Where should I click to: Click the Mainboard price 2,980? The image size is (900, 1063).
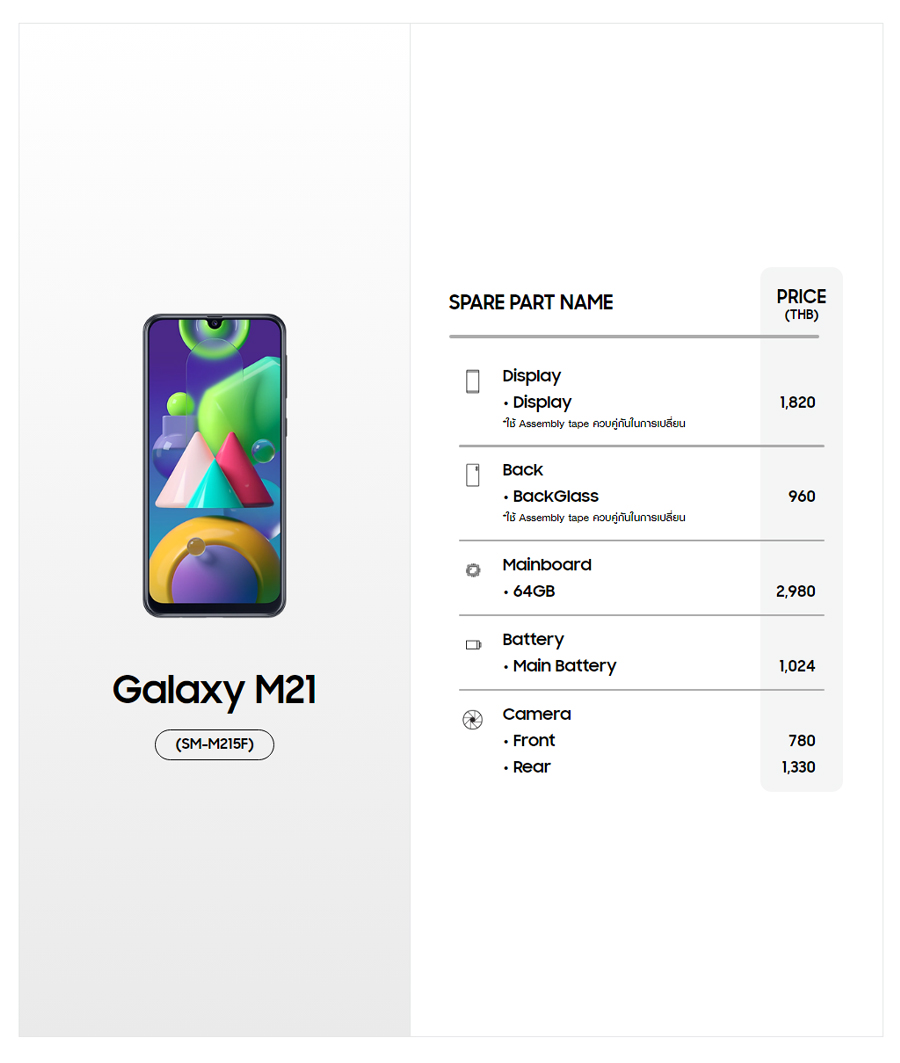[x=795, y=591]
